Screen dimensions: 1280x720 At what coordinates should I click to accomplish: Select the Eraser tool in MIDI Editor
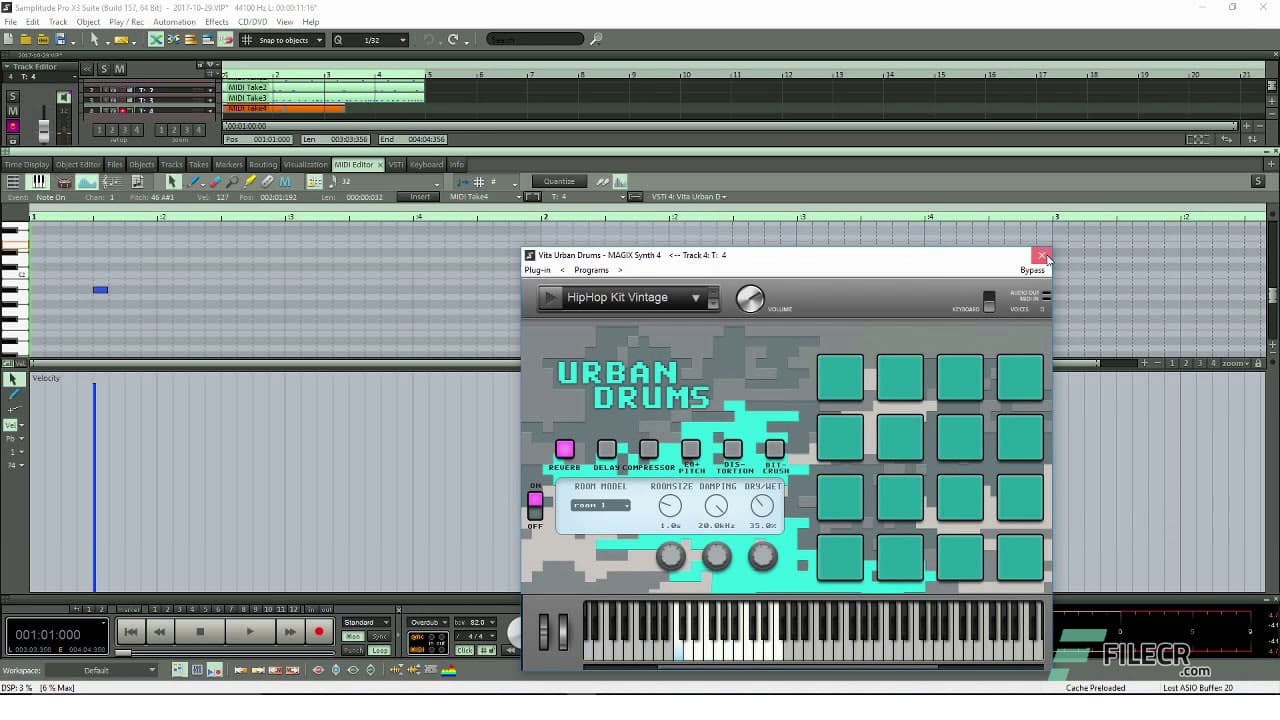(x=215, y=181)
